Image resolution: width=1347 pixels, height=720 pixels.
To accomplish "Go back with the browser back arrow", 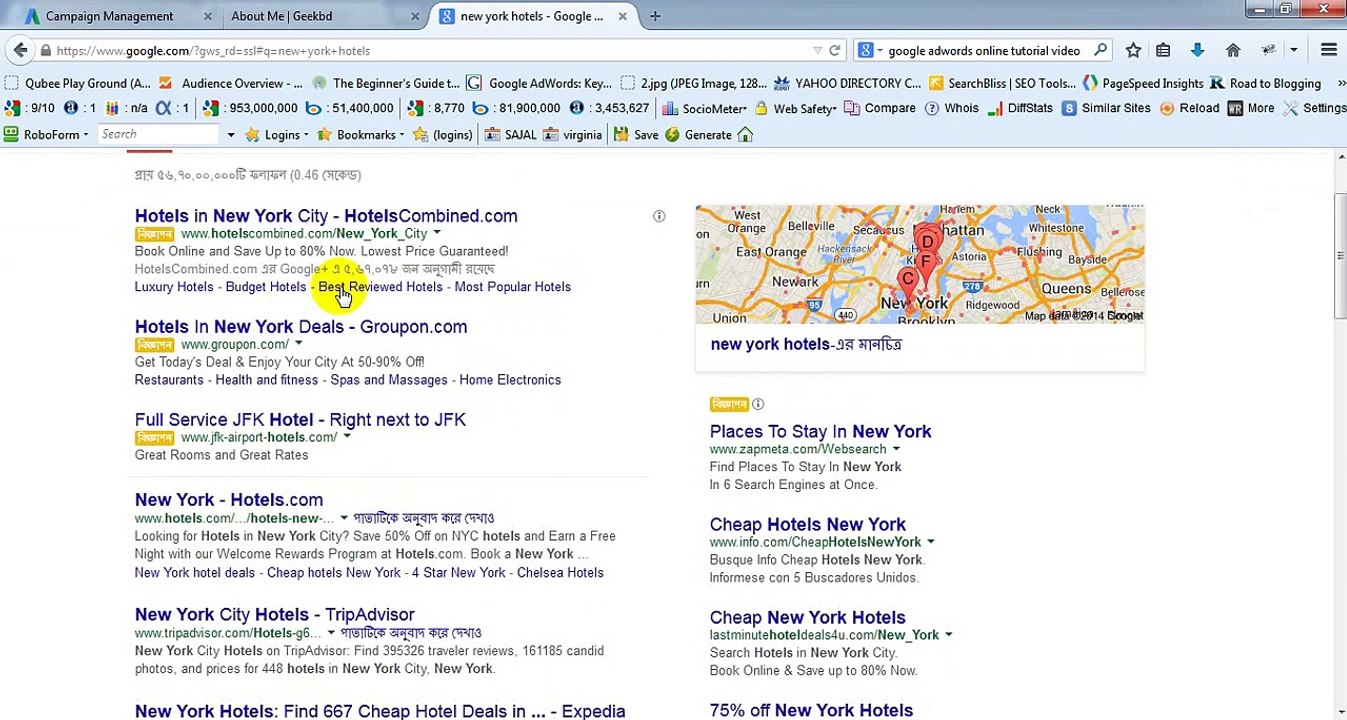I will (x=21, y=50).
